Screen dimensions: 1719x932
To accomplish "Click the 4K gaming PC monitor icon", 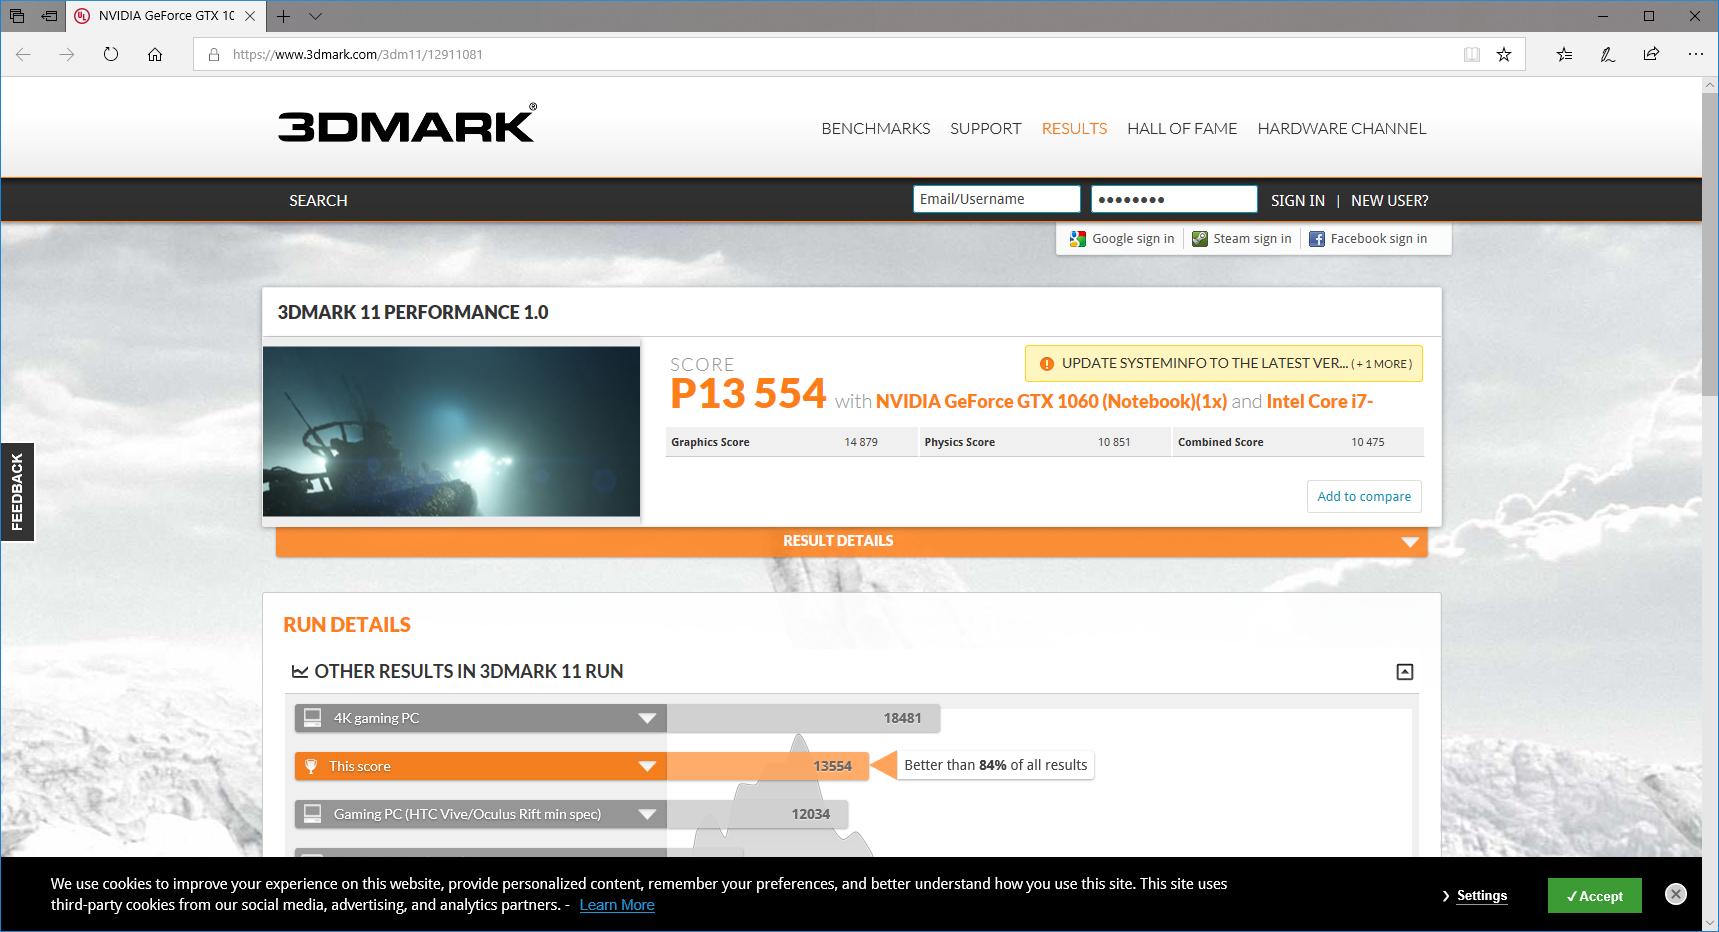I will [313, 717].
